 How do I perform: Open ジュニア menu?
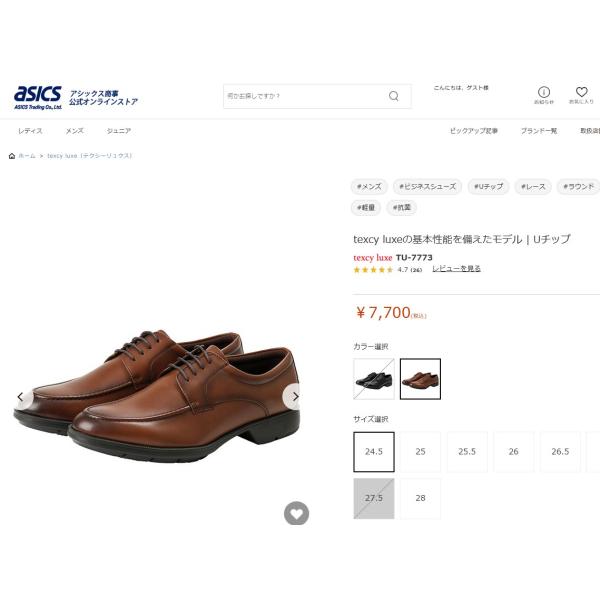(x=119, y=131)
